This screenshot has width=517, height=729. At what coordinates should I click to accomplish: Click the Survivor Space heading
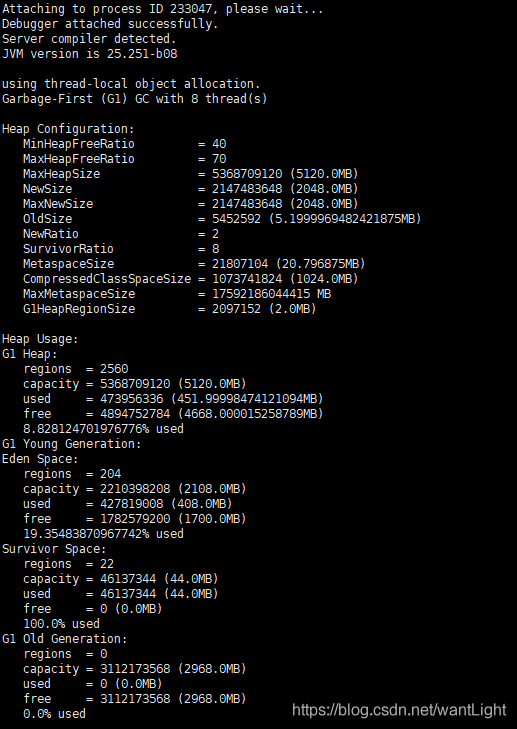pyautogui.click(x=54, y=549)
